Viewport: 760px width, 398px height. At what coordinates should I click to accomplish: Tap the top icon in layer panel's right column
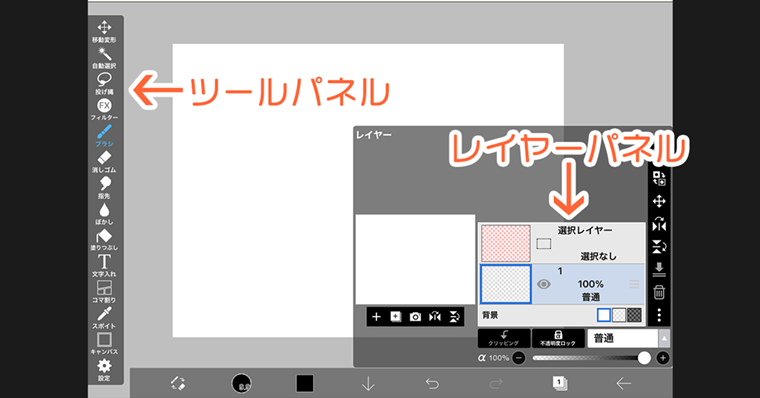(x=659, y=178)
